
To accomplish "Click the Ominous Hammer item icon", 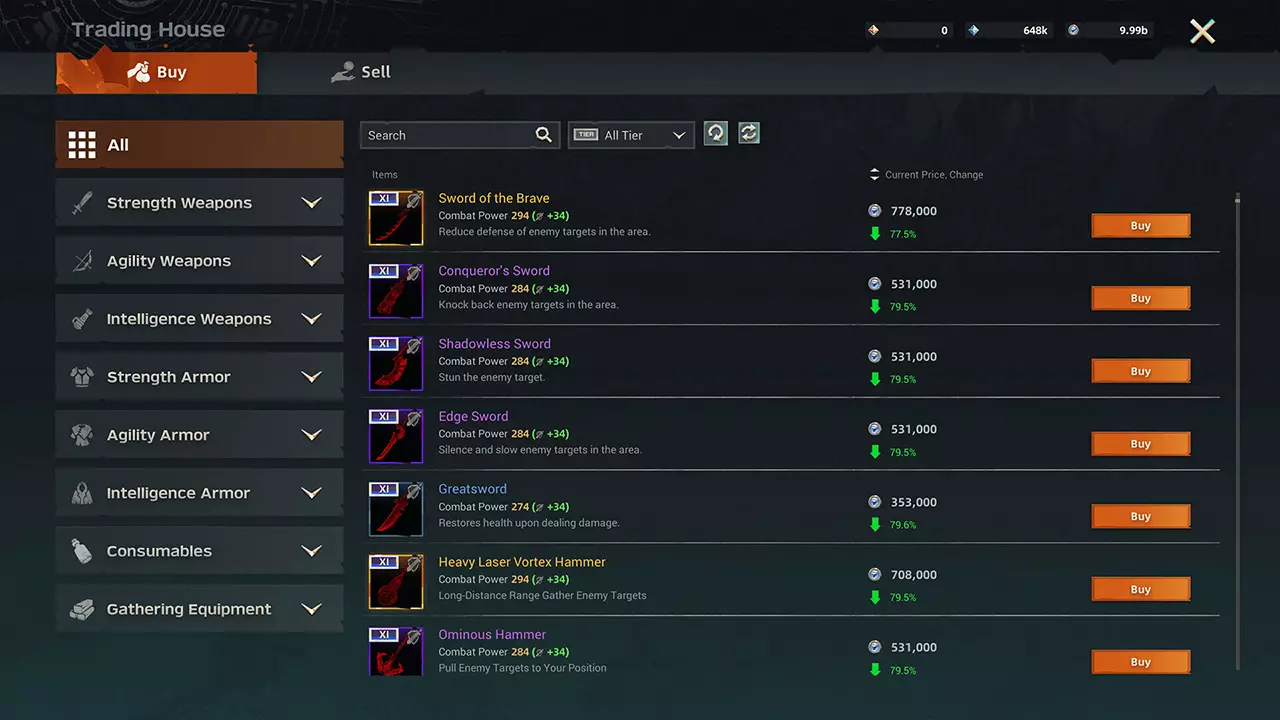I will click(396, 651).
